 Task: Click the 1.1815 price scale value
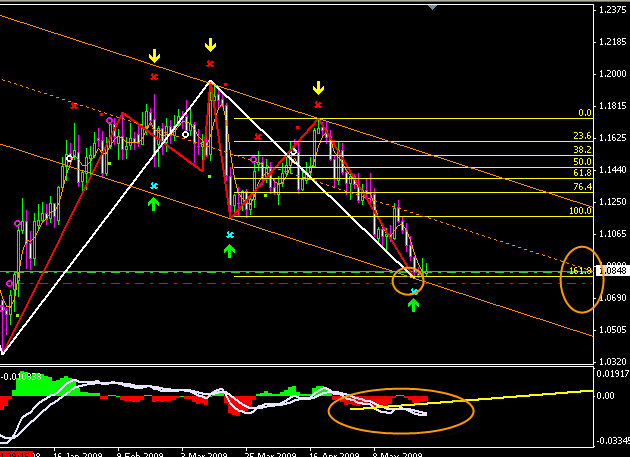tap(612, 106)
